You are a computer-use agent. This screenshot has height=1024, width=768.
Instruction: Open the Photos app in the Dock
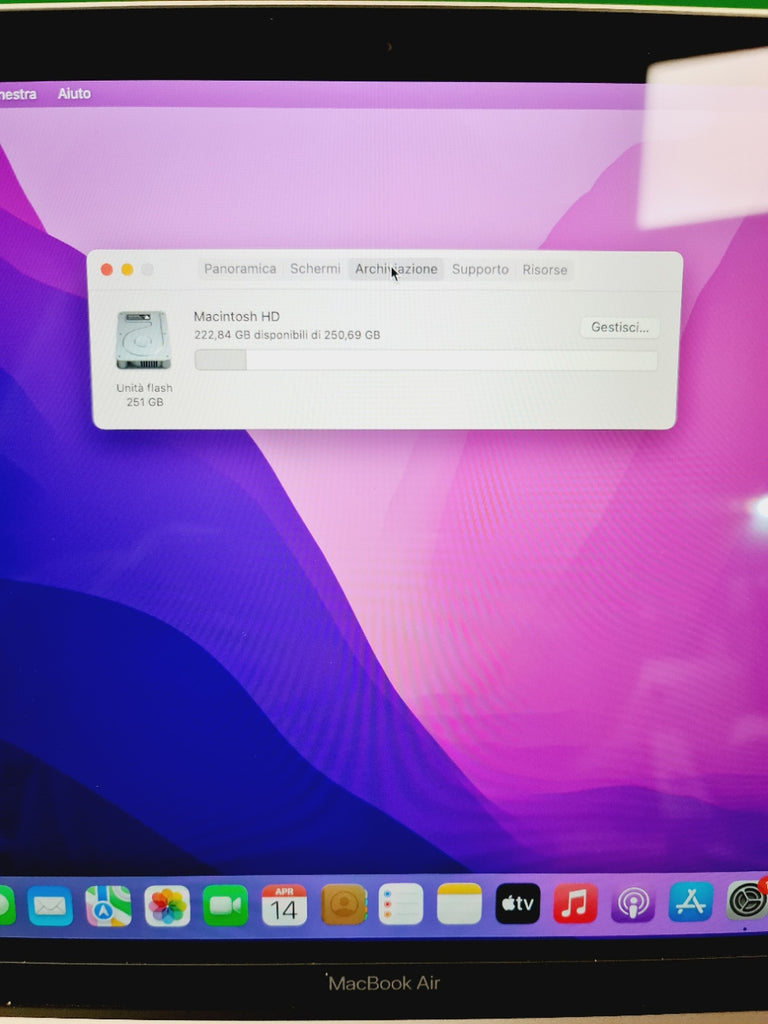[167, 906]
